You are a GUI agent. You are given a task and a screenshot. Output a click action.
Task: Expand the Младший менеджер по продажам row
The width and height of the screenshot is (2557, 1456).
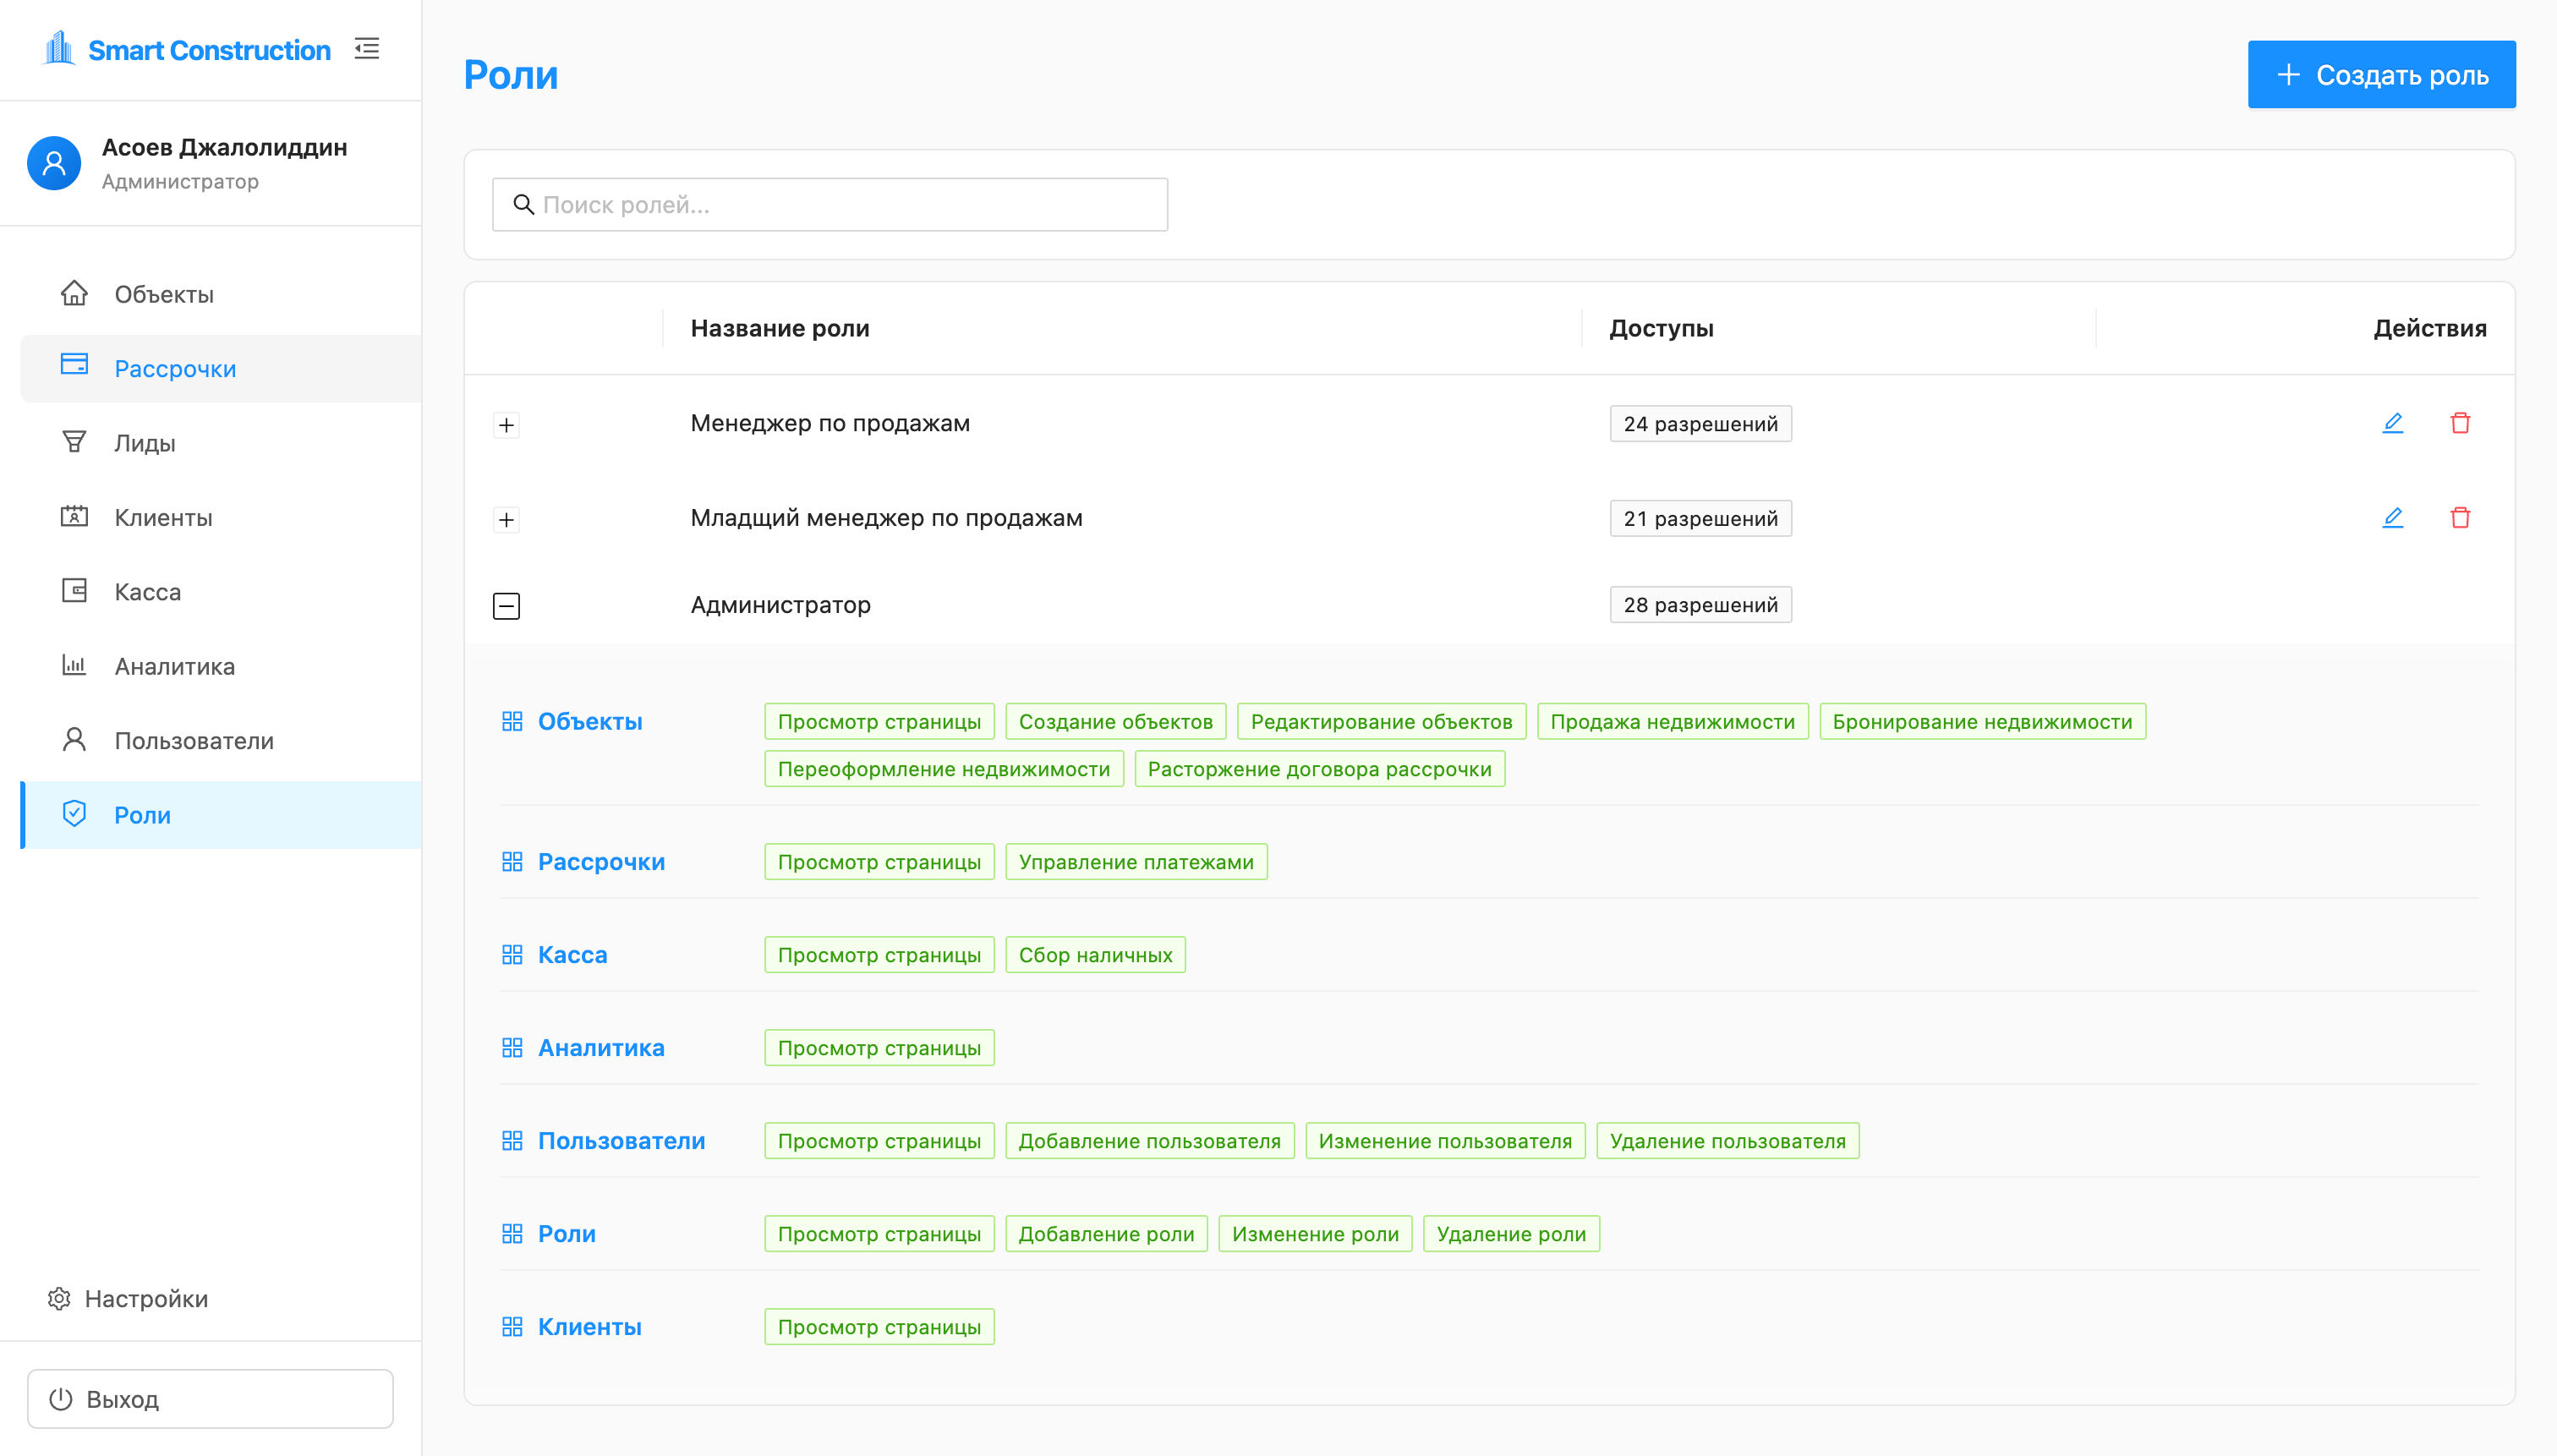(x=506, y=519)
